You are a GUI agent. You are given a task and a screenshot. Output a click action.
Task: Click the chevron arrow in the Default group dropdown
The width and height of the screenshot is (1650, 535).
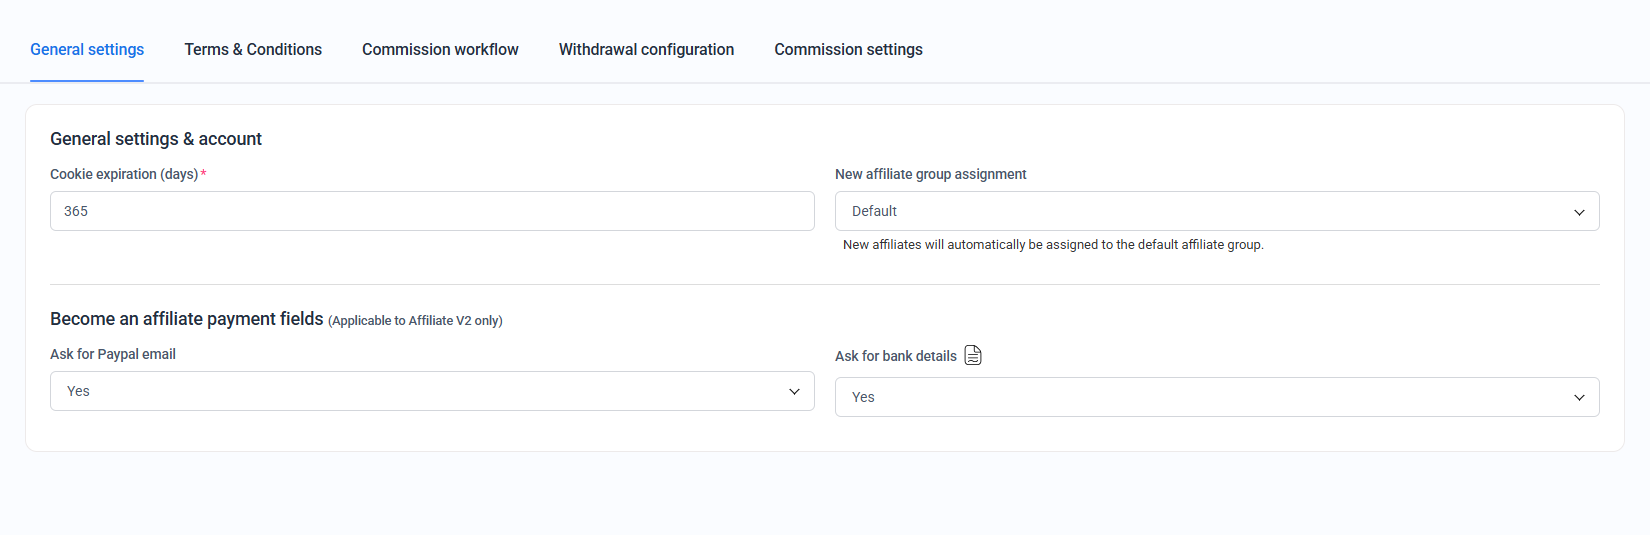tap(1579, 212)
